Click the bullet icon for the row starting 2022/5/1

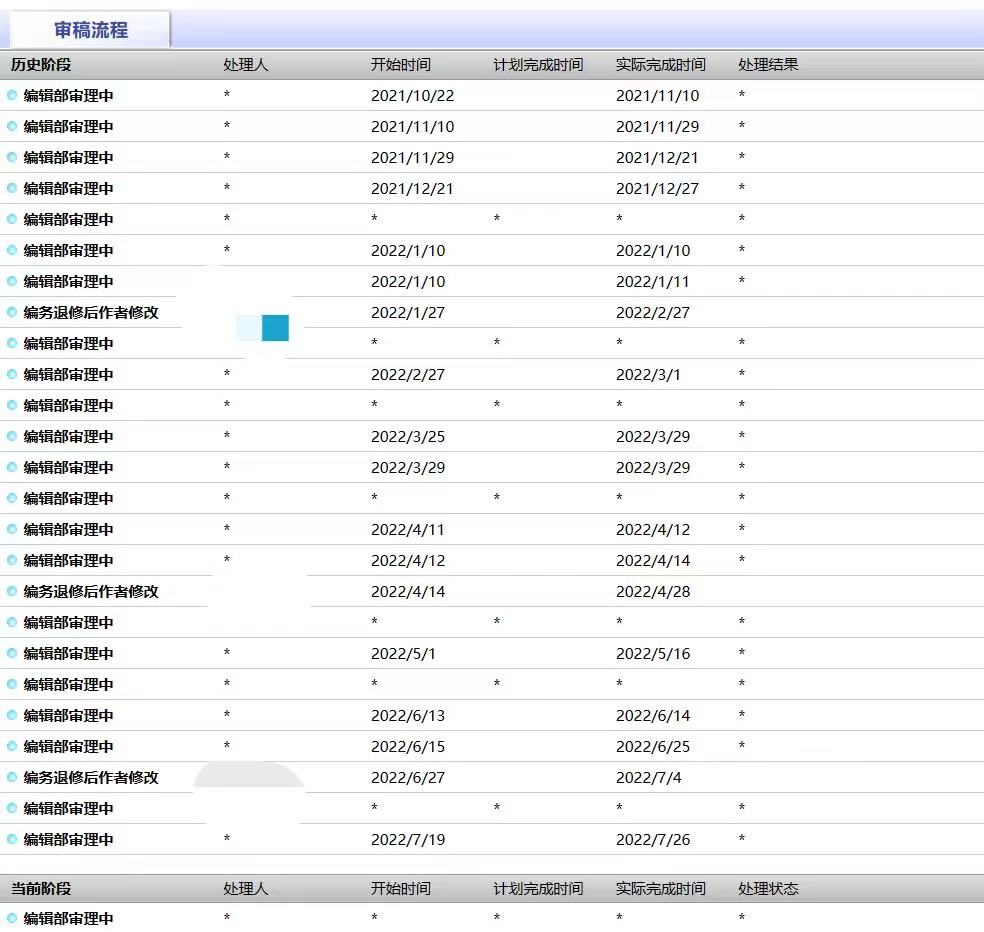point(12,654)
